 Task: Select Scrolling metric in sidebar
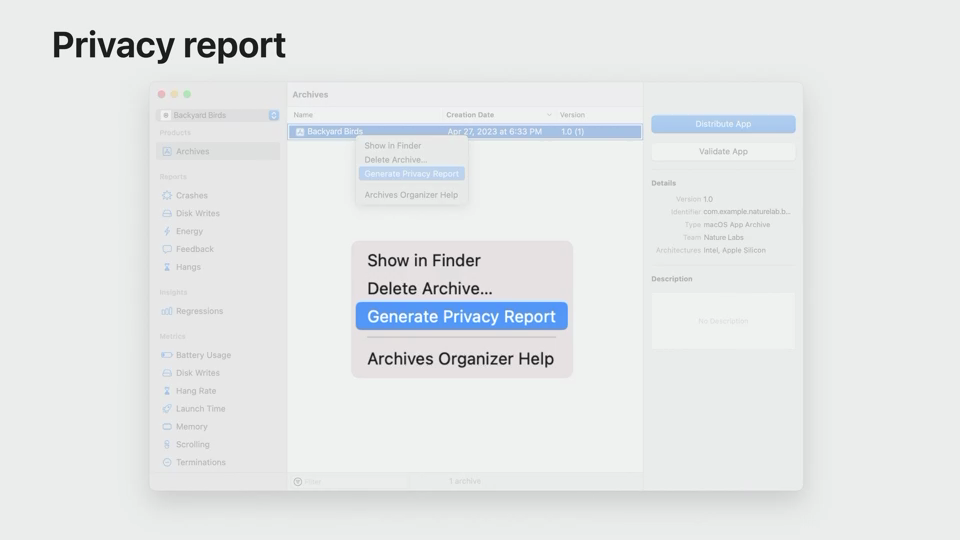point(192,444)
